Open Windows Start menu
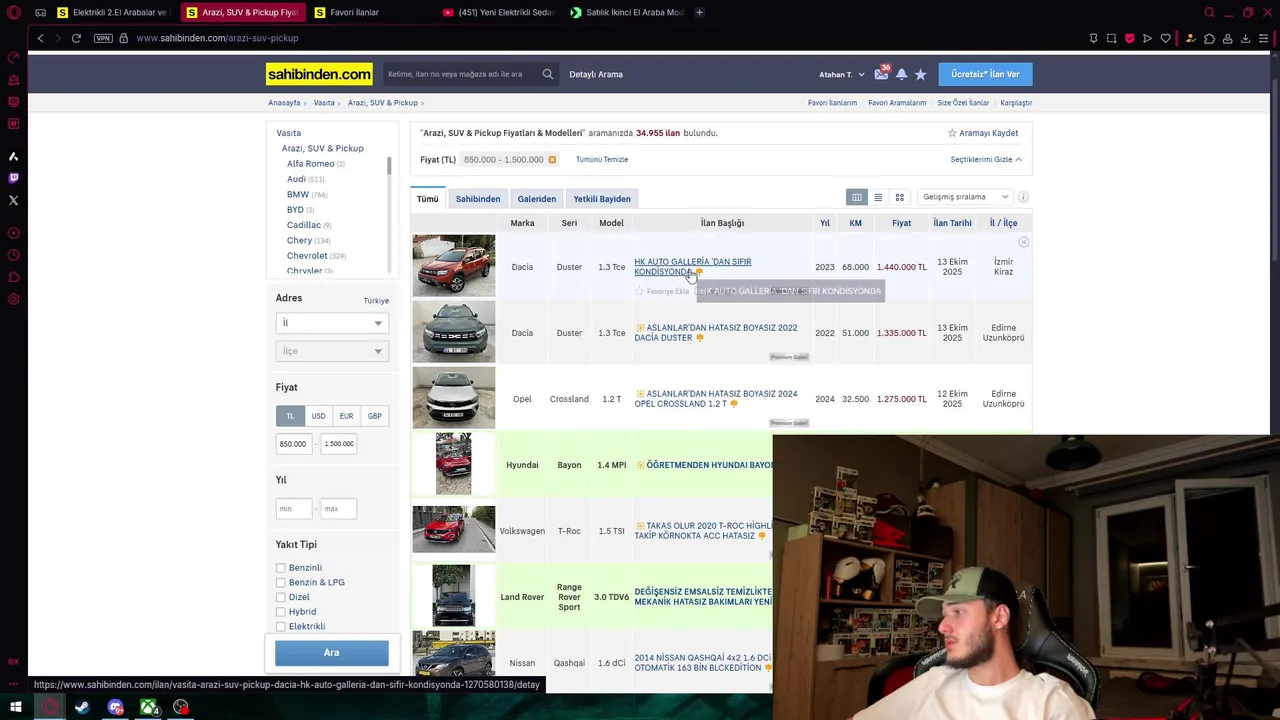Image resolution: width=1280 pixels, height=720 pixels. (15, 707)
